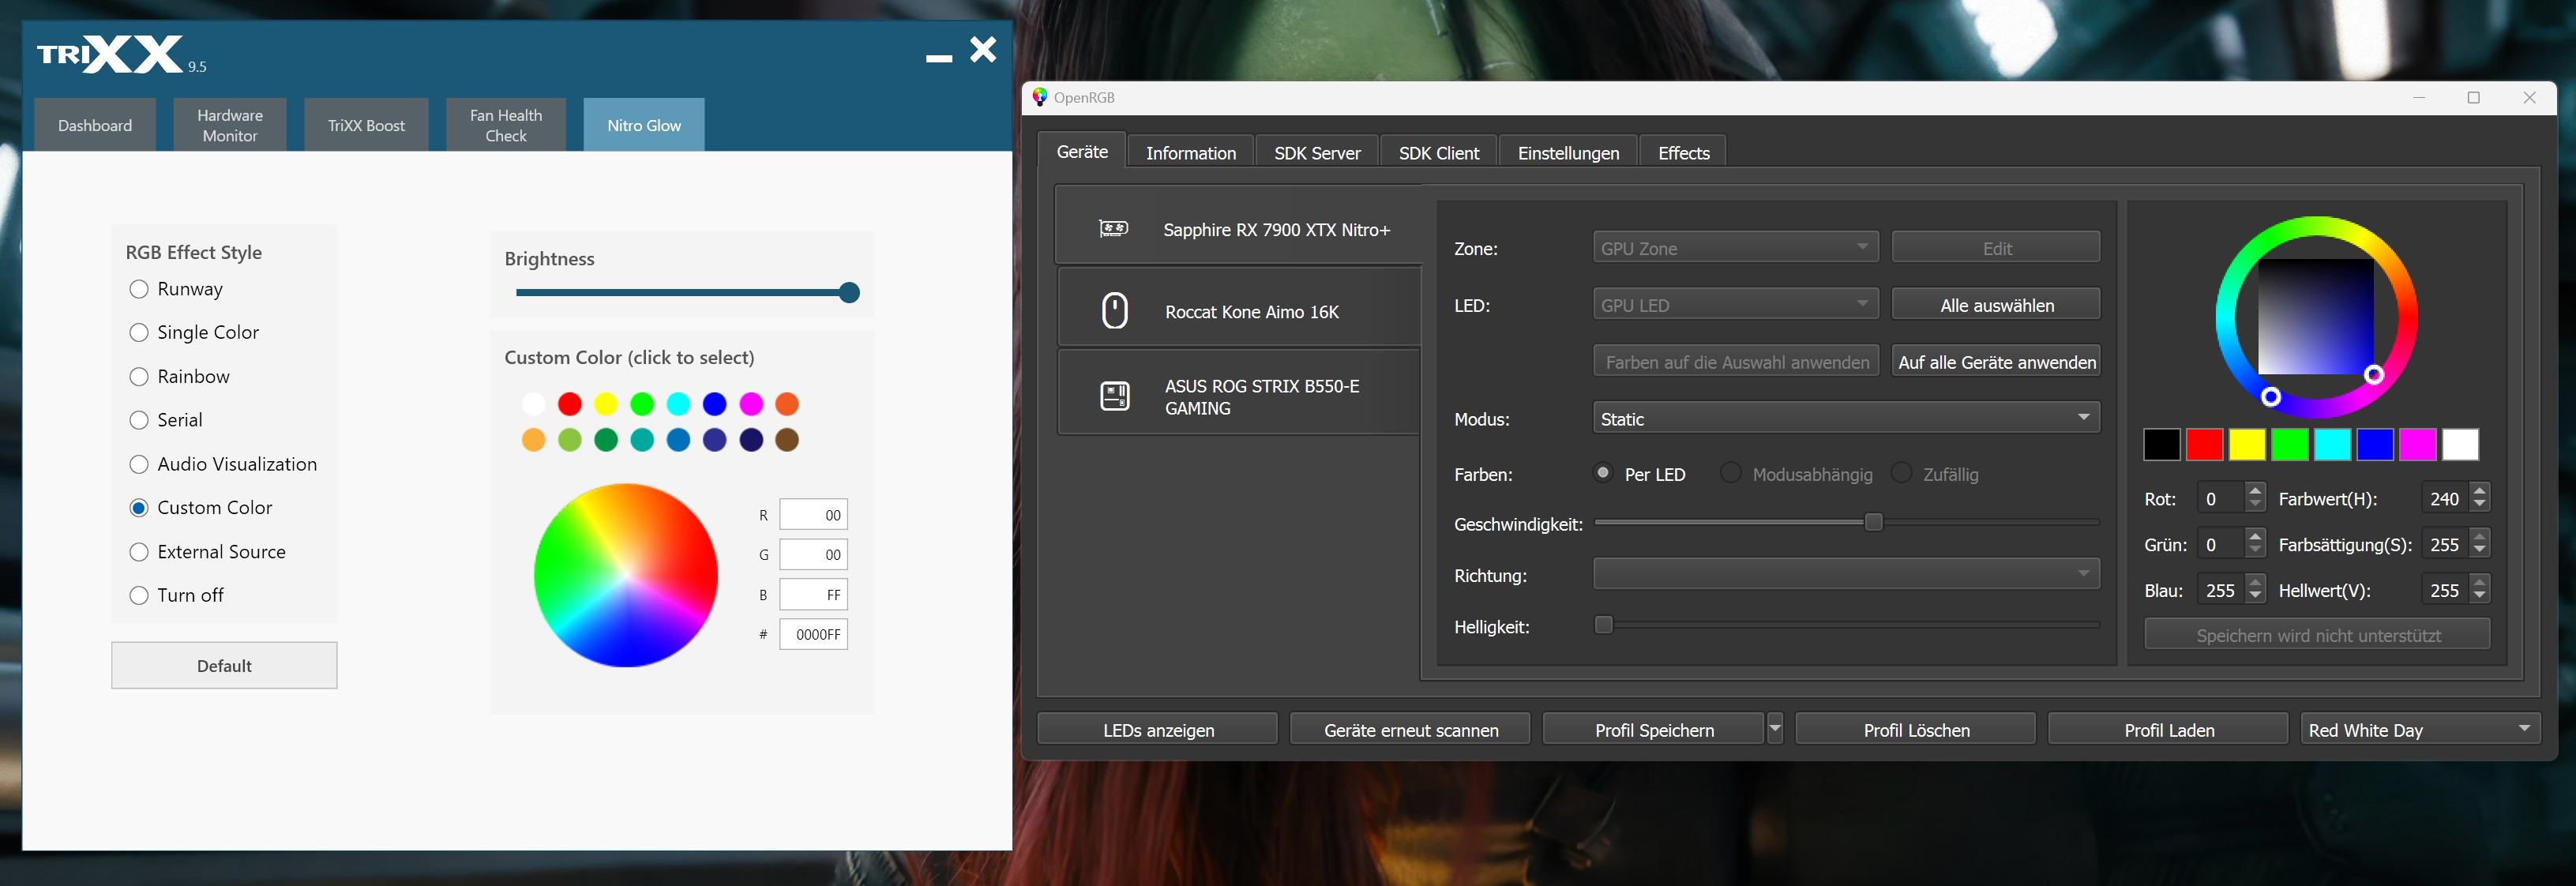Open the Richtung dropdown
Screen dimensions: 2576x886
tap(1845, 574)
